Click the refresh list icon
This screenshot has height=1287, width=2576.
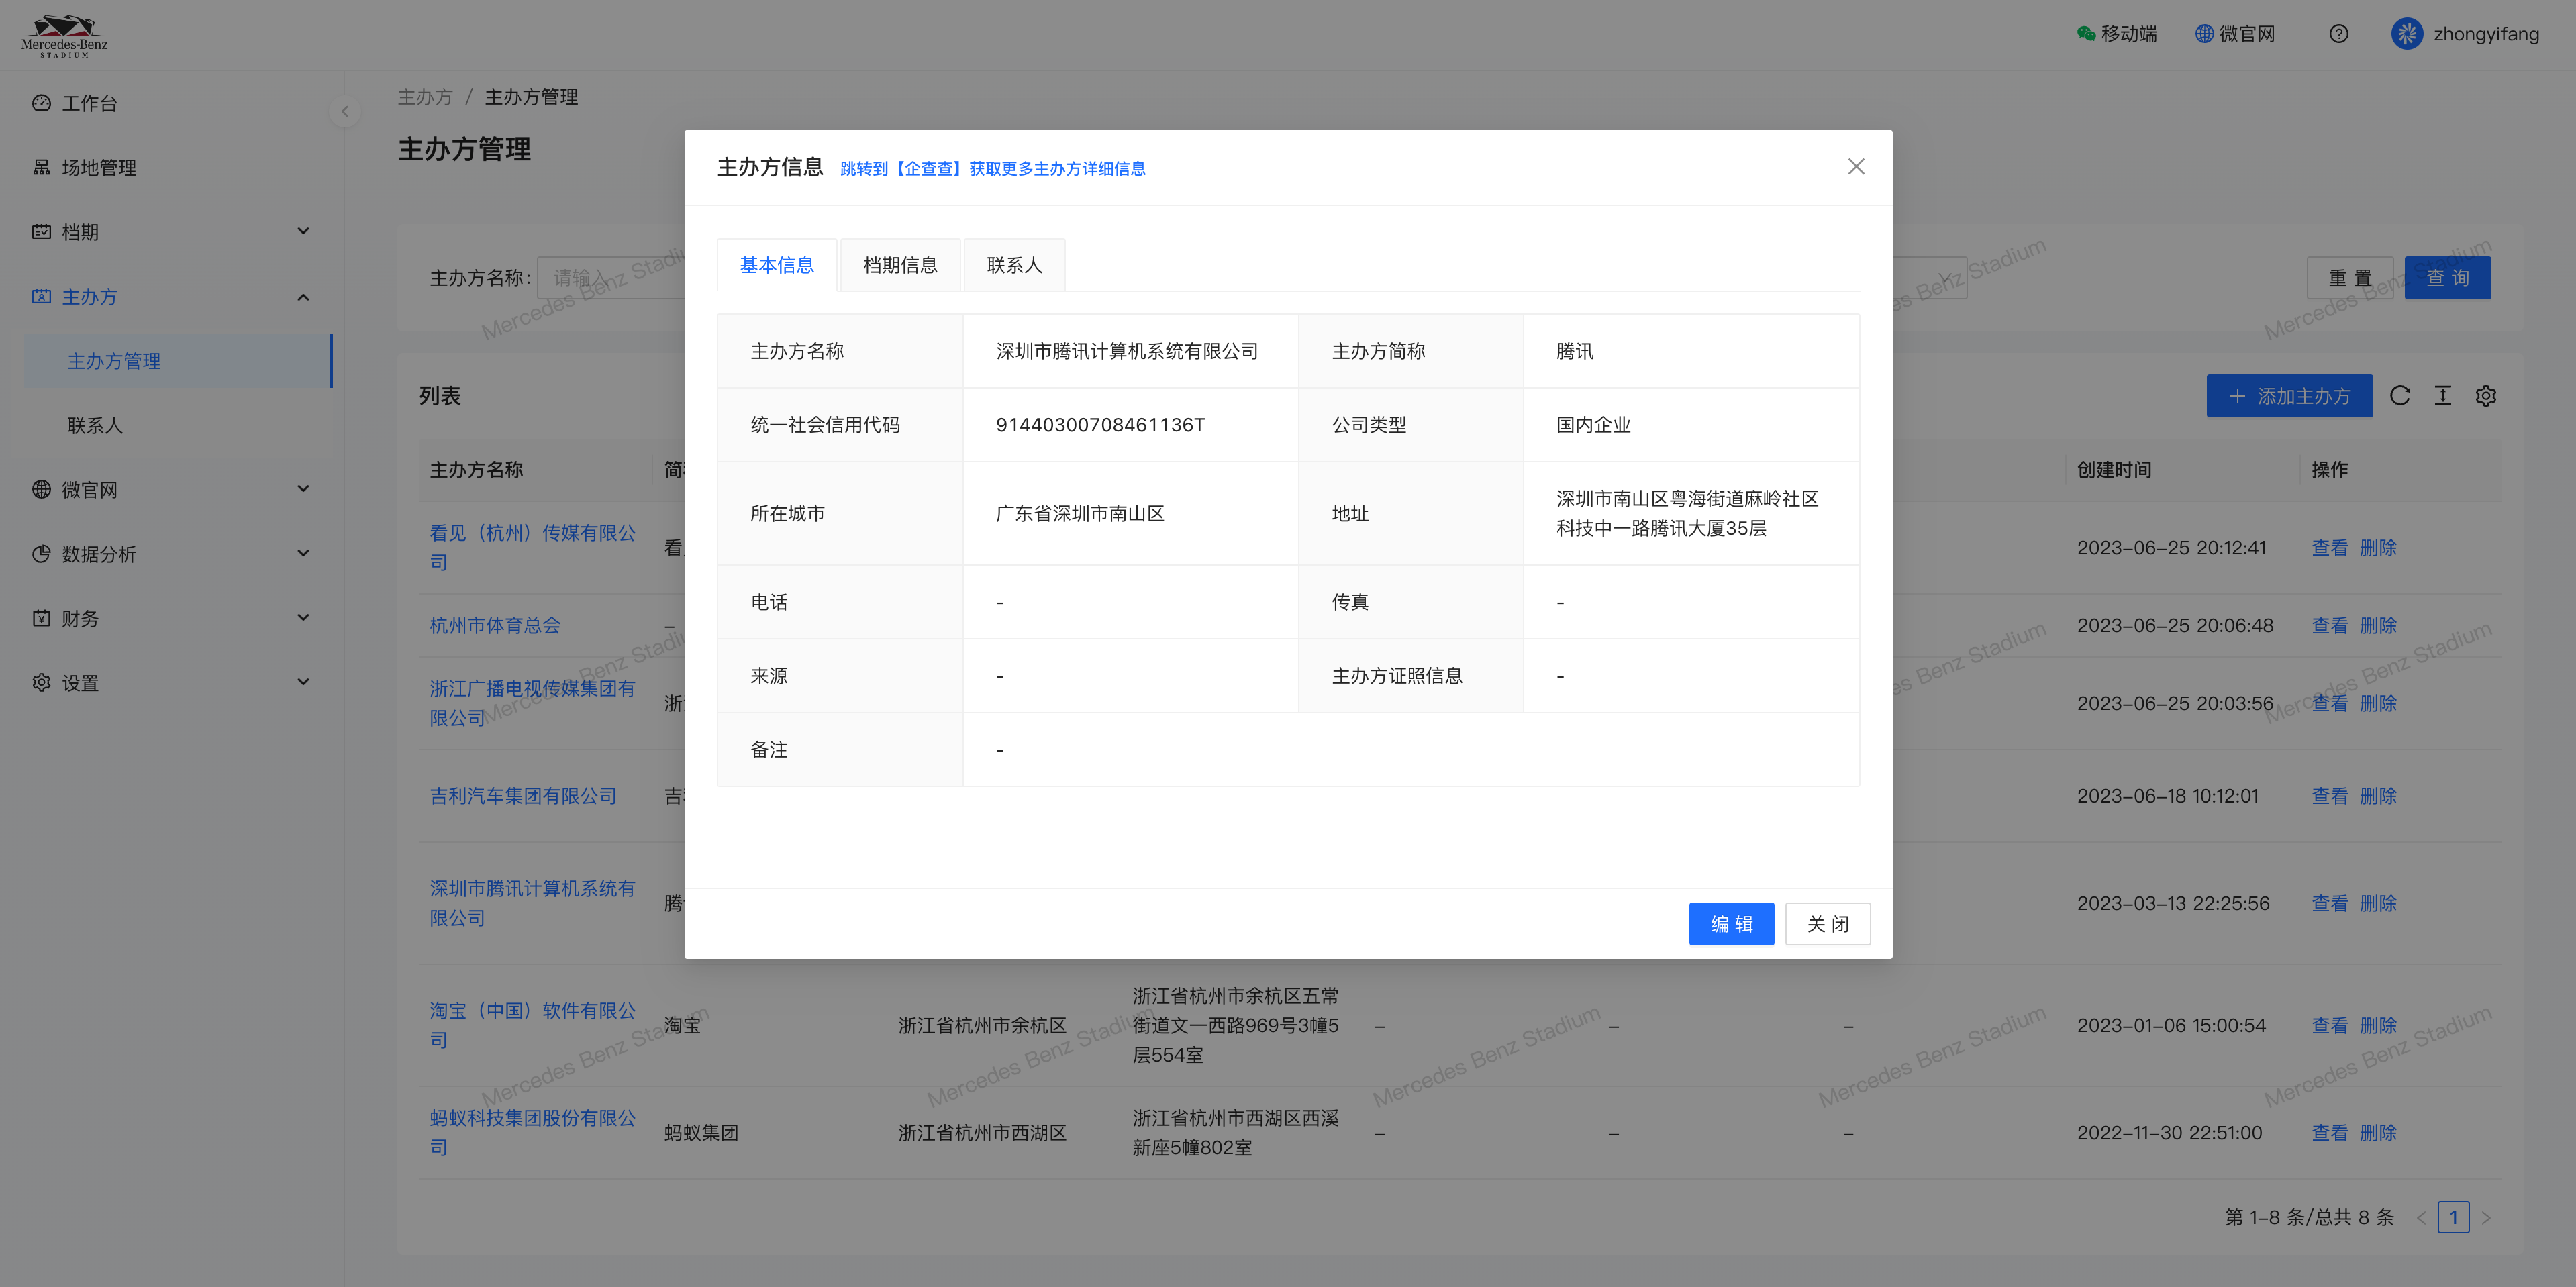click(x=2400, y=396)
